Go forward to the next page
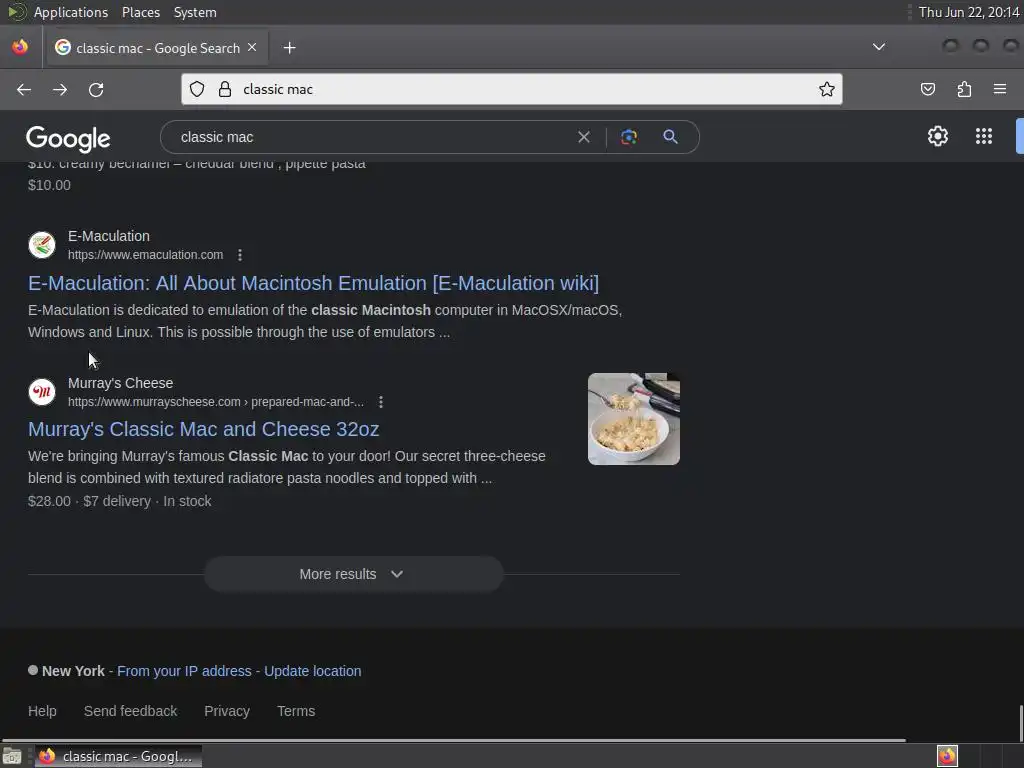Viewport: 1024px width, 768px height. coord(60,89)
